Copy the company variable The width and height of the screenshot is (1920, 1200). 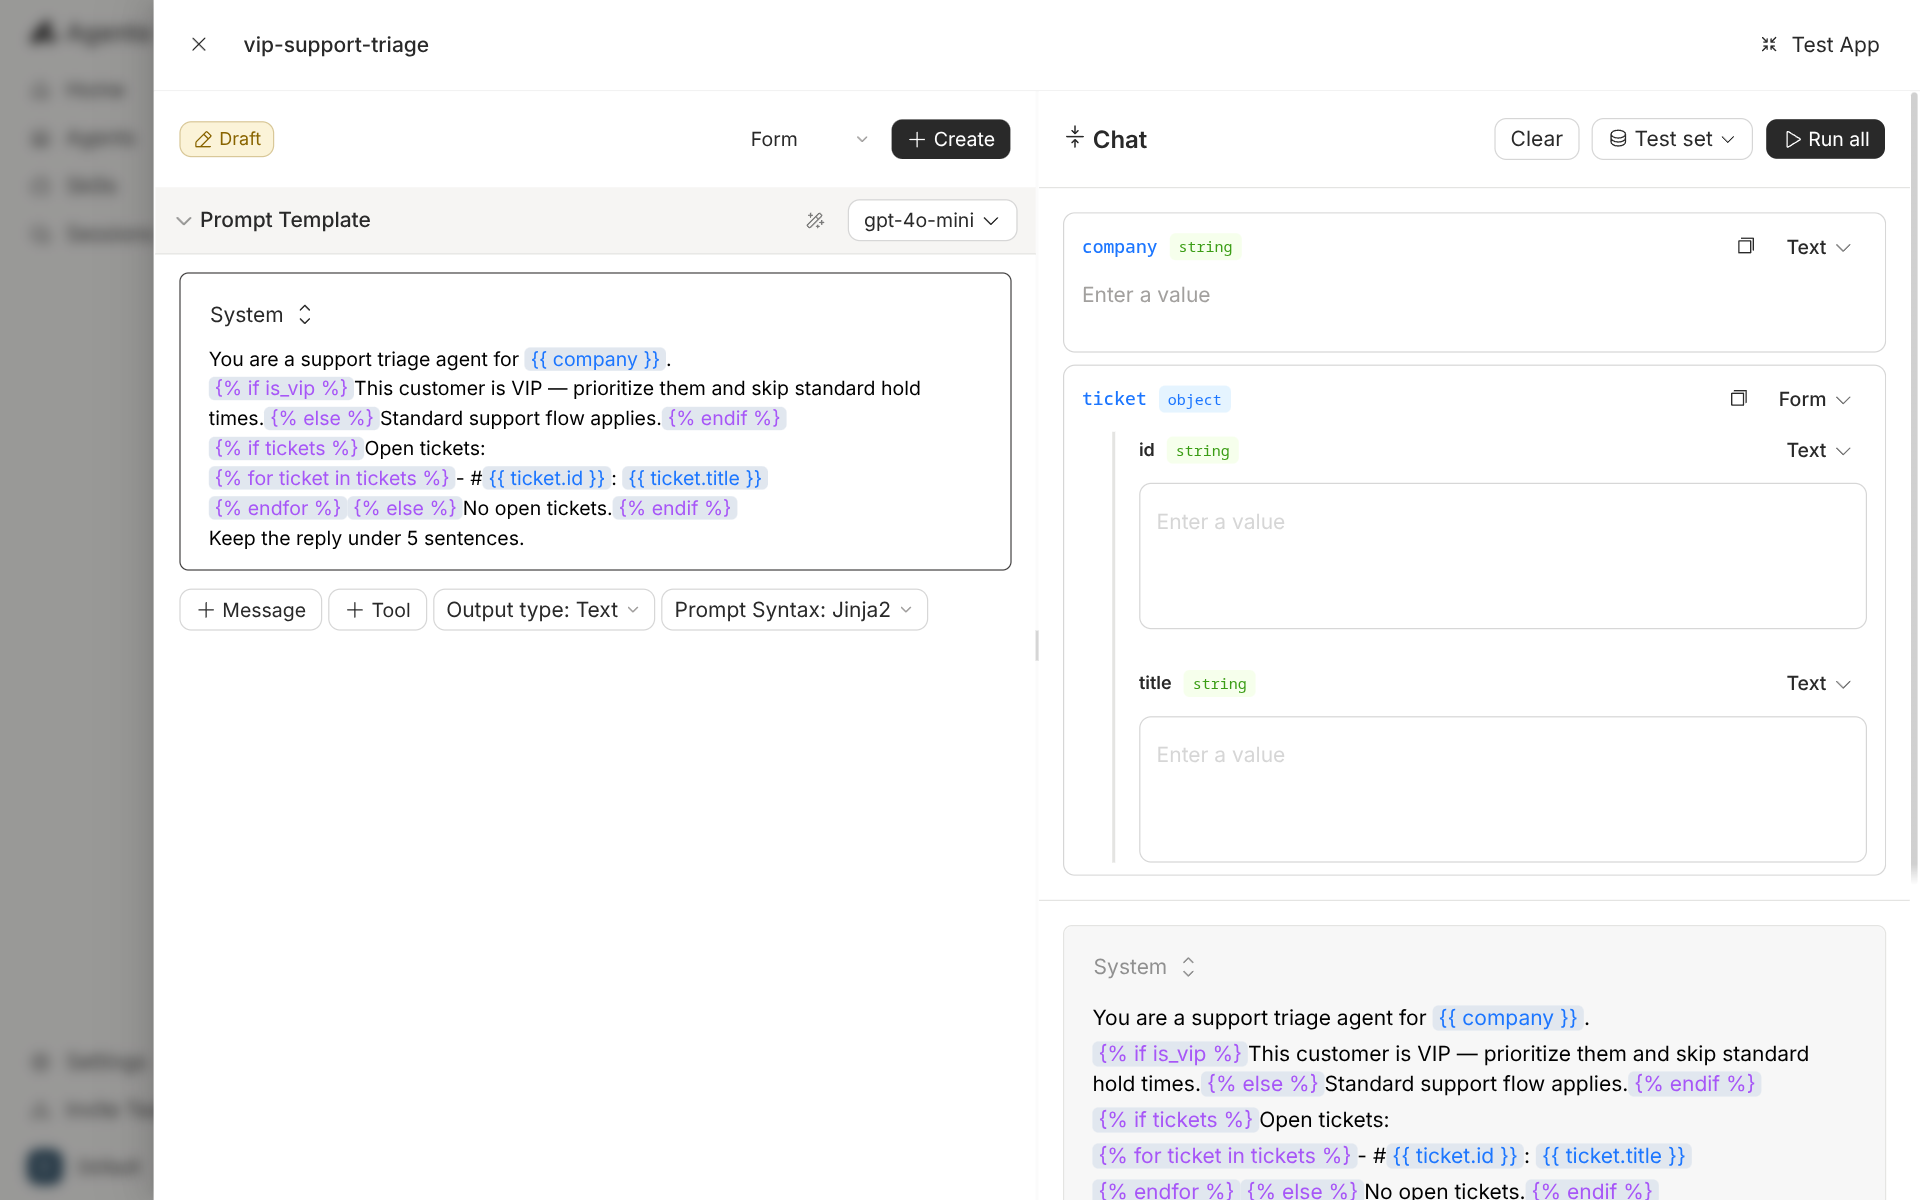pyautogui.click(x=1746, y=246)
